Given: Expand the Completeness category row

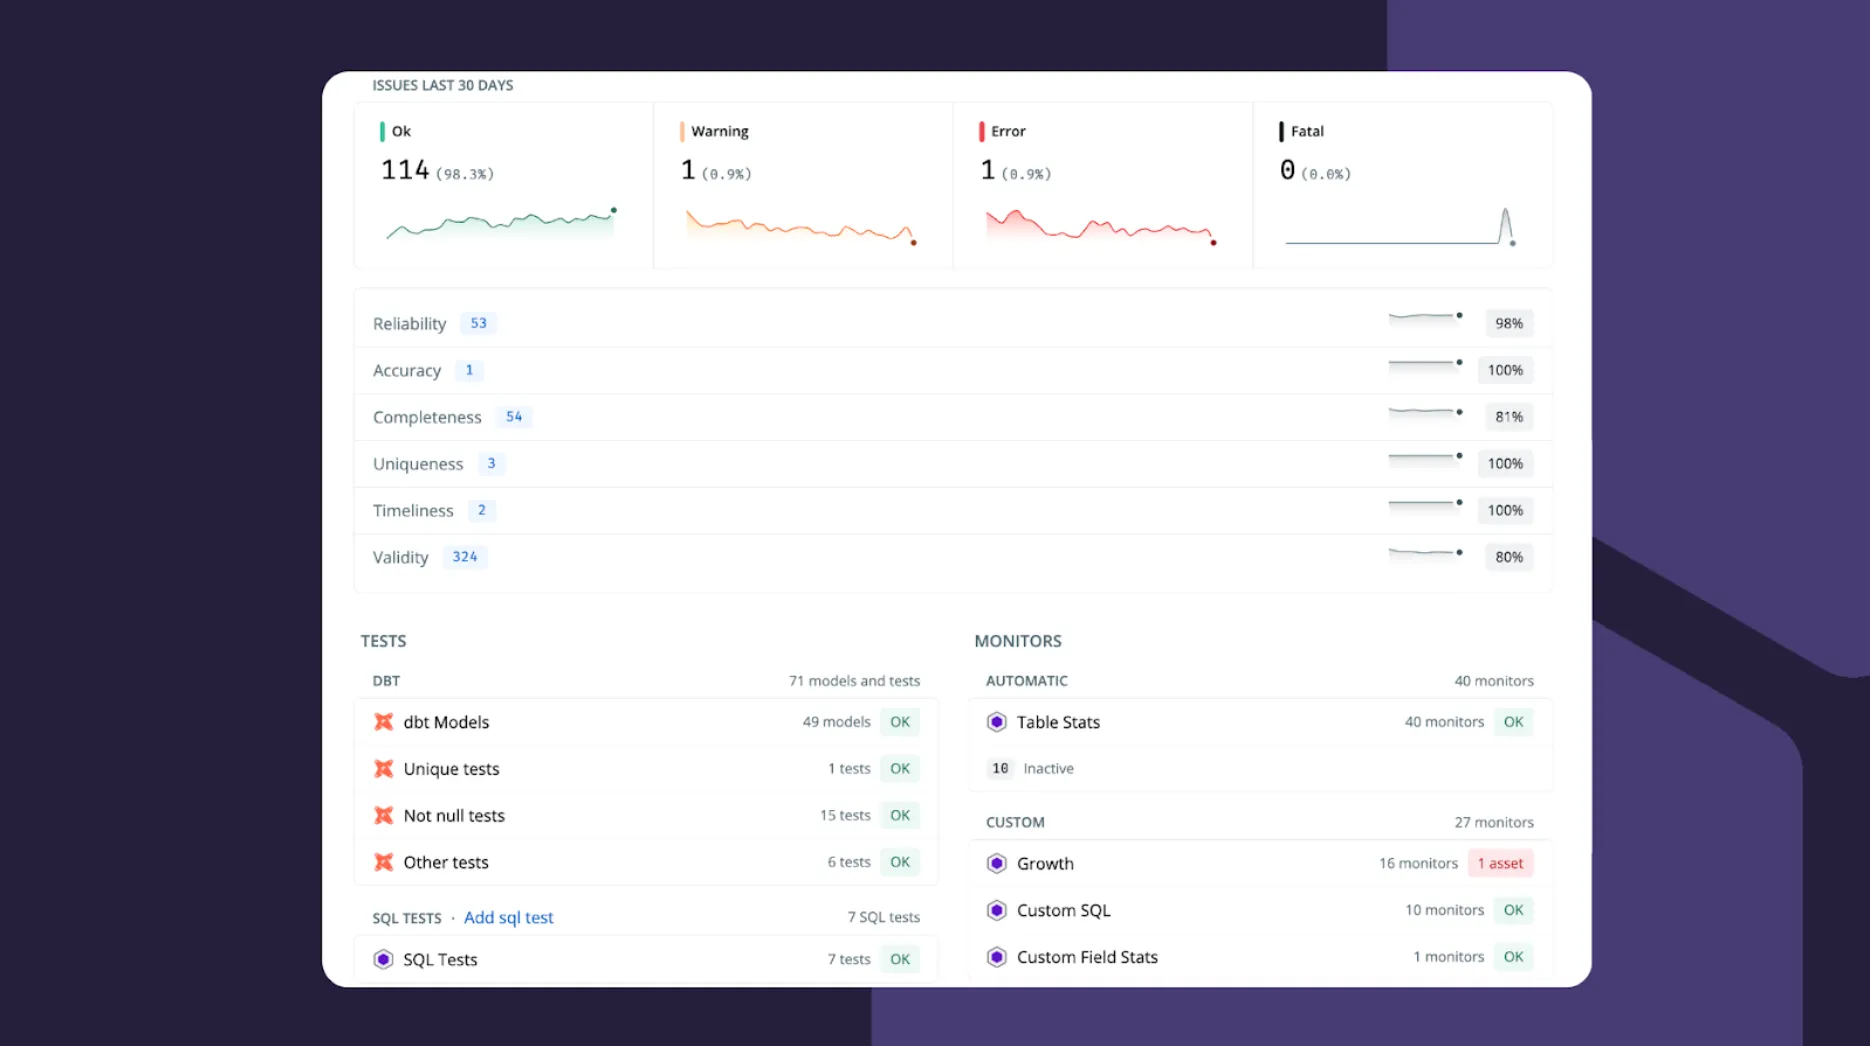Looking at the screenshot, I should (x=427, y=417).
